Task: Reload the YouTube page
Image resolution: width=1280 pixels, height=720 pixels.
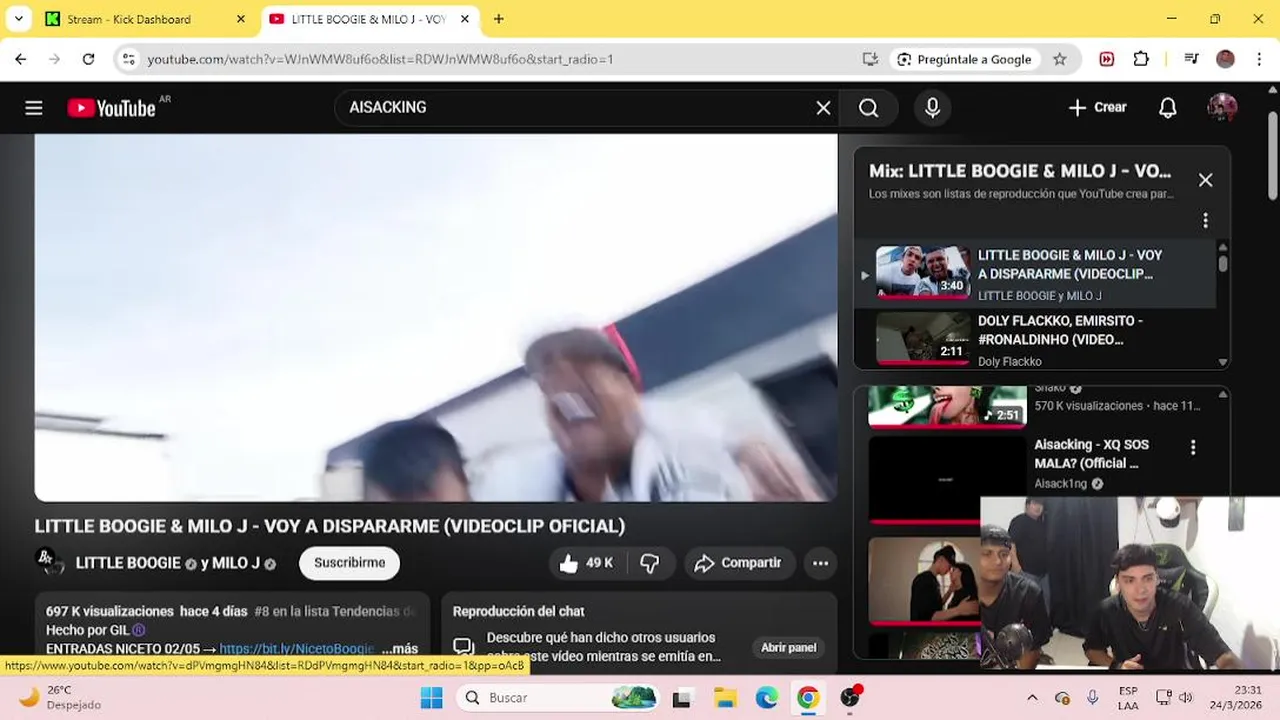Action: click(88, 59)
